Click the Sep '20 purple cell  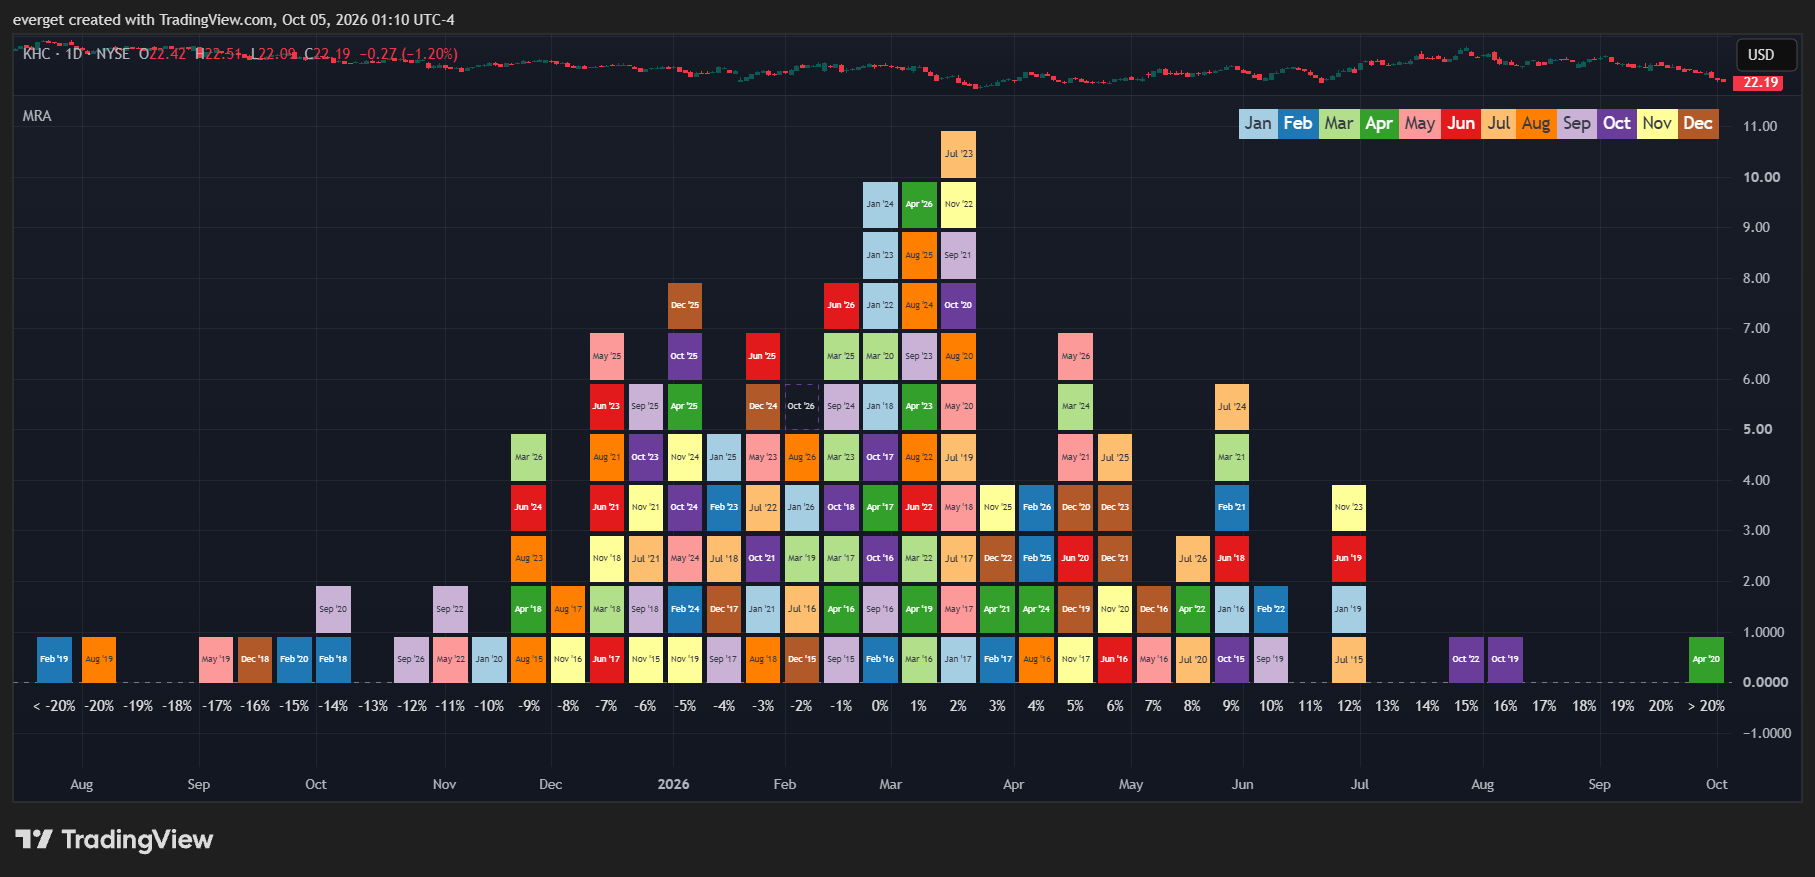[333, 608]
